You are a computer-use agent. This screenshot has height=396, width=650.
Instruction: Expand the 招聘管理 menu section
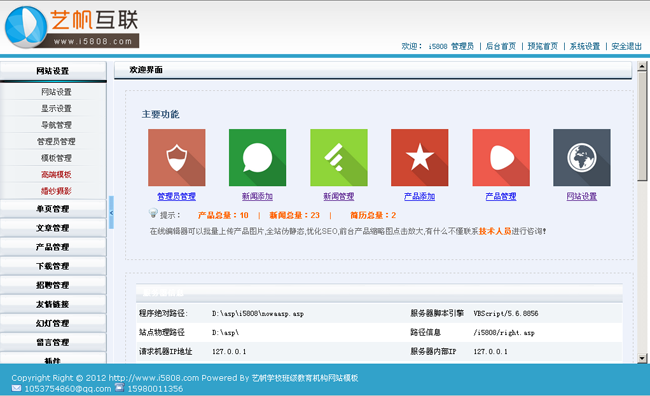click(53, 285)
